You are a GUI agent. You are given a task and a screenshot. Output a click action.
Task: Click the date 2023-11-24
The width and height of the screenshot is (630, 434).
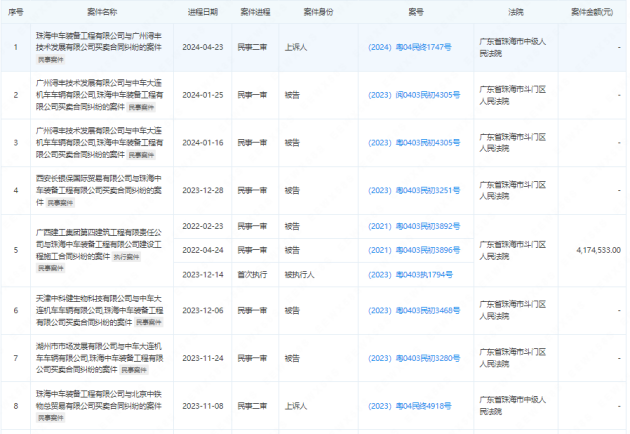[x=202, y=358]
